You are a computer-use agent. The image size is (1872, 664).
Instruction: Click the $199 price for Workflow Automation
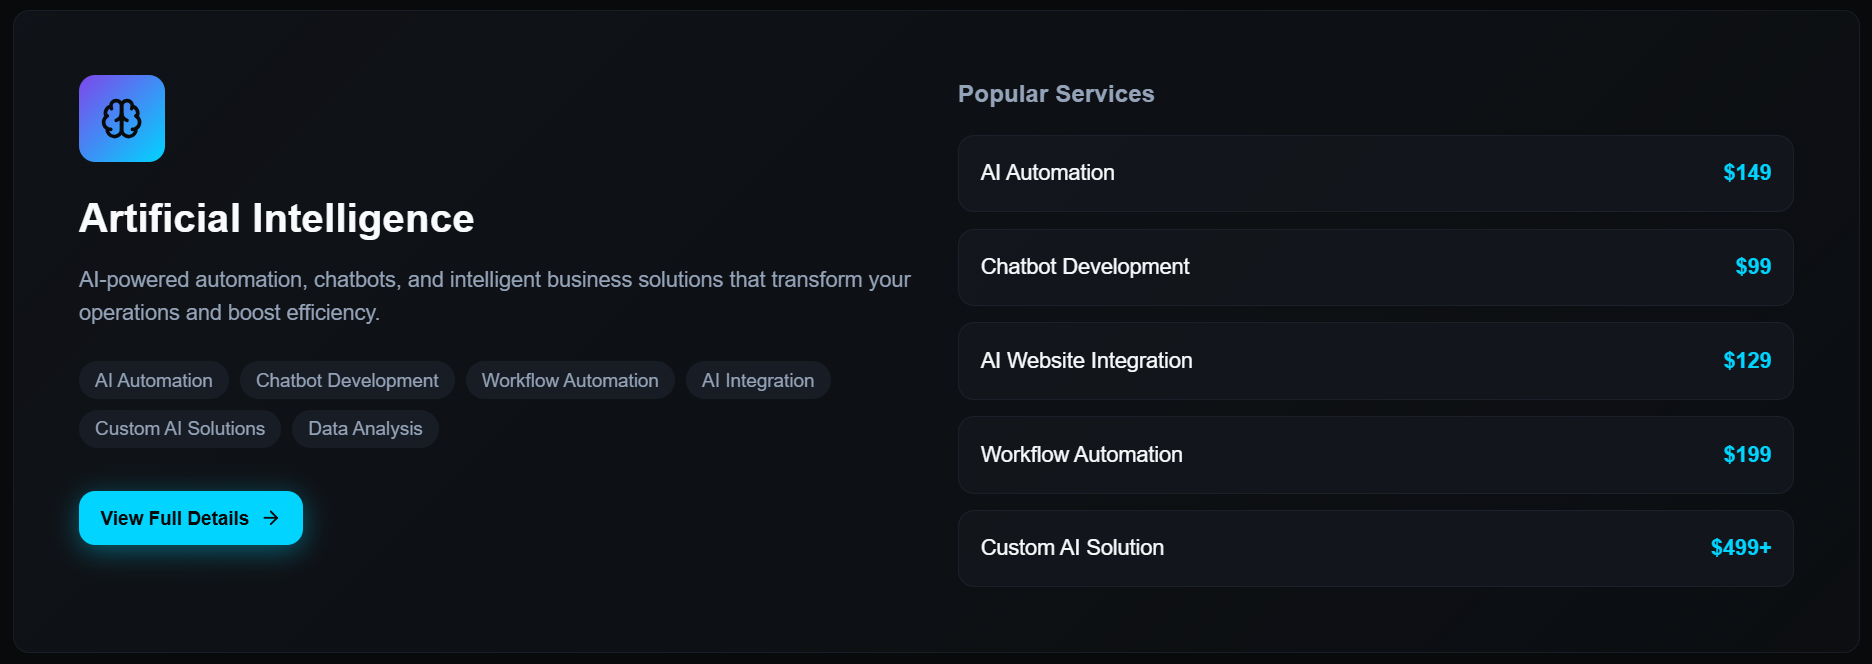[1747, 454]
